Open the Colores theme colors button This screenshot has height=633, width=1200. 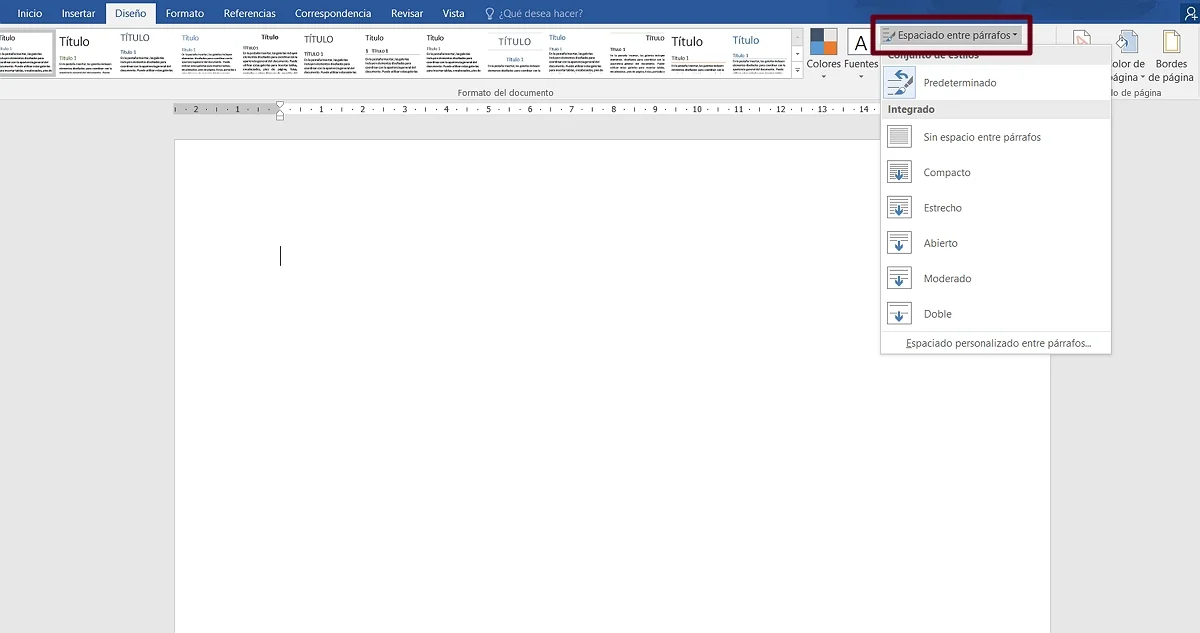point(824,53)
